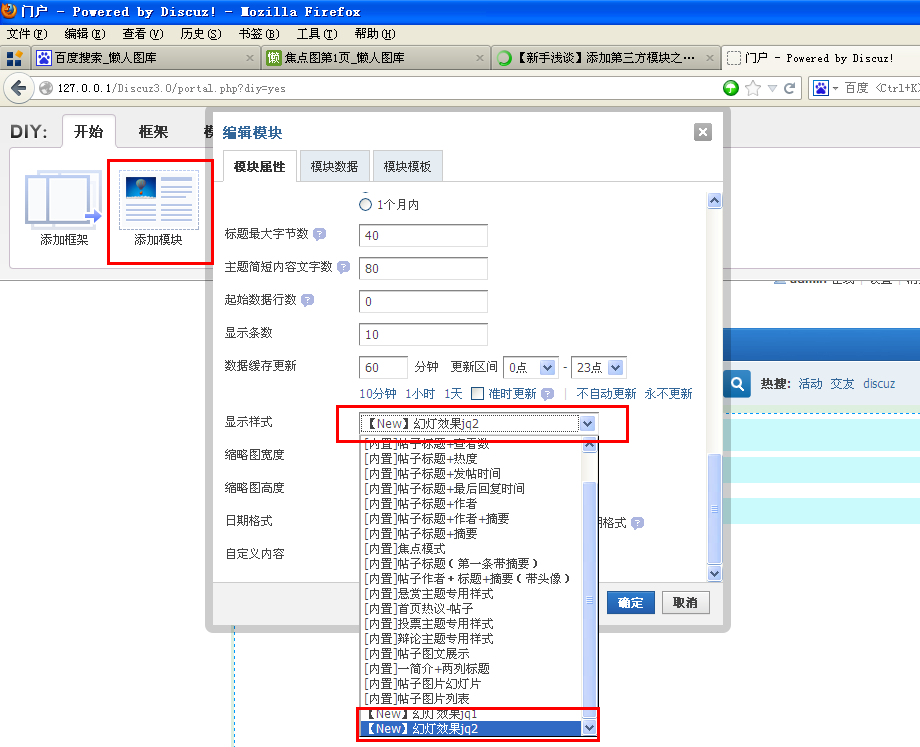Click the Firefox back arrow button
Image resolution: width=920 pixels, height=747 pixels.
coord(18,89)
